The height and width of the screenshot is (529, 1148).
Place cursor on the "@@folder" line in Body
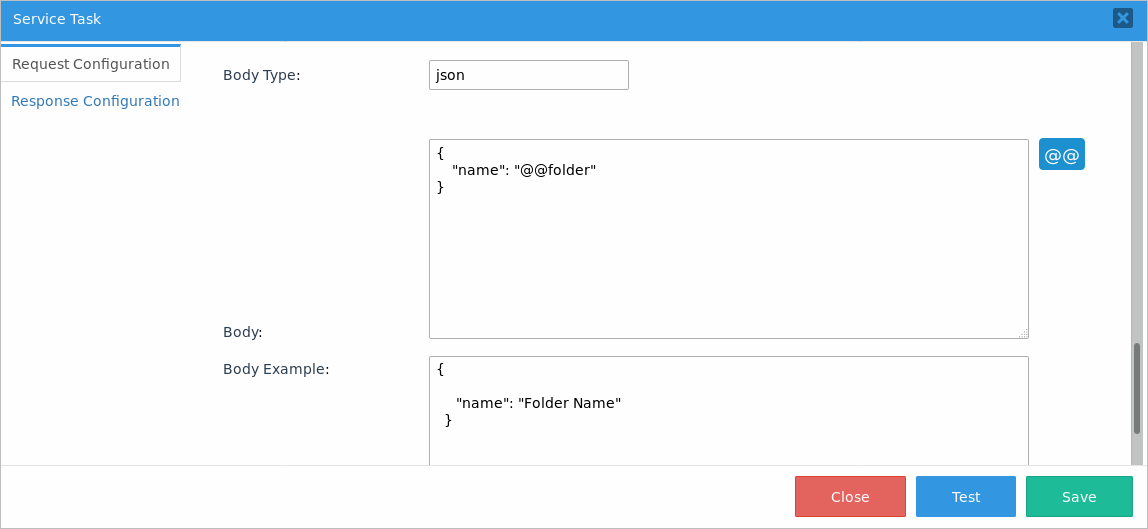coord(524,170)
